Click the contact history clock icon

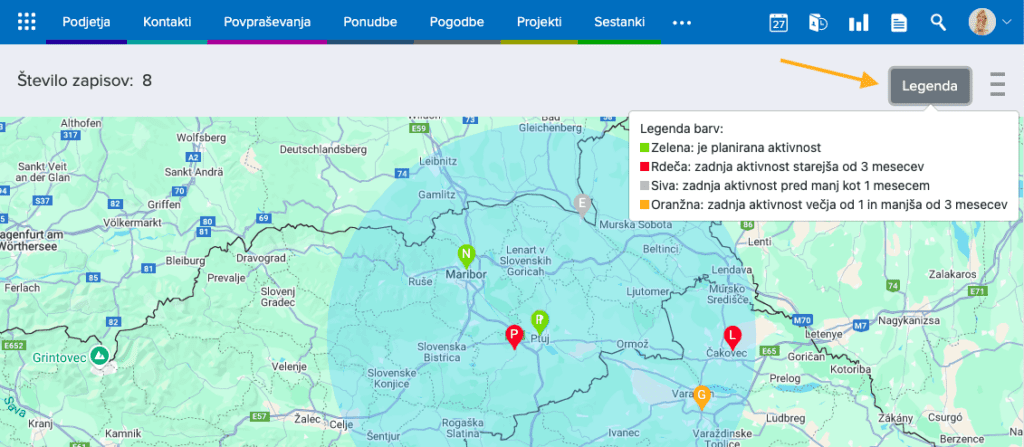click(818, 22)
